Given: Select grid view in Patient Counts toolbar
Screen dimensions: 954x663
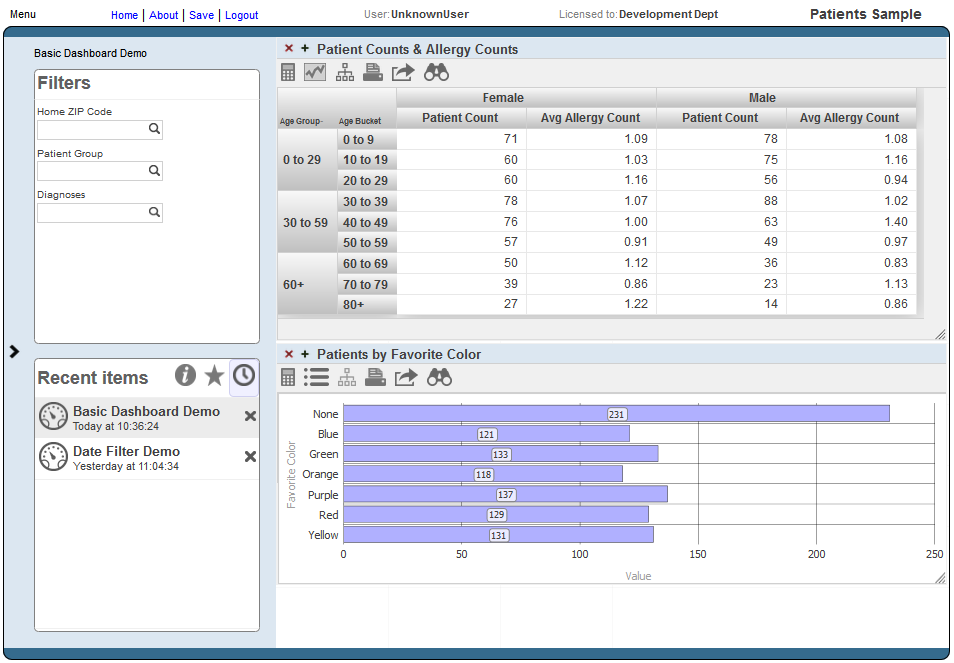Looking at the screenshot, I should click(288, 72).
